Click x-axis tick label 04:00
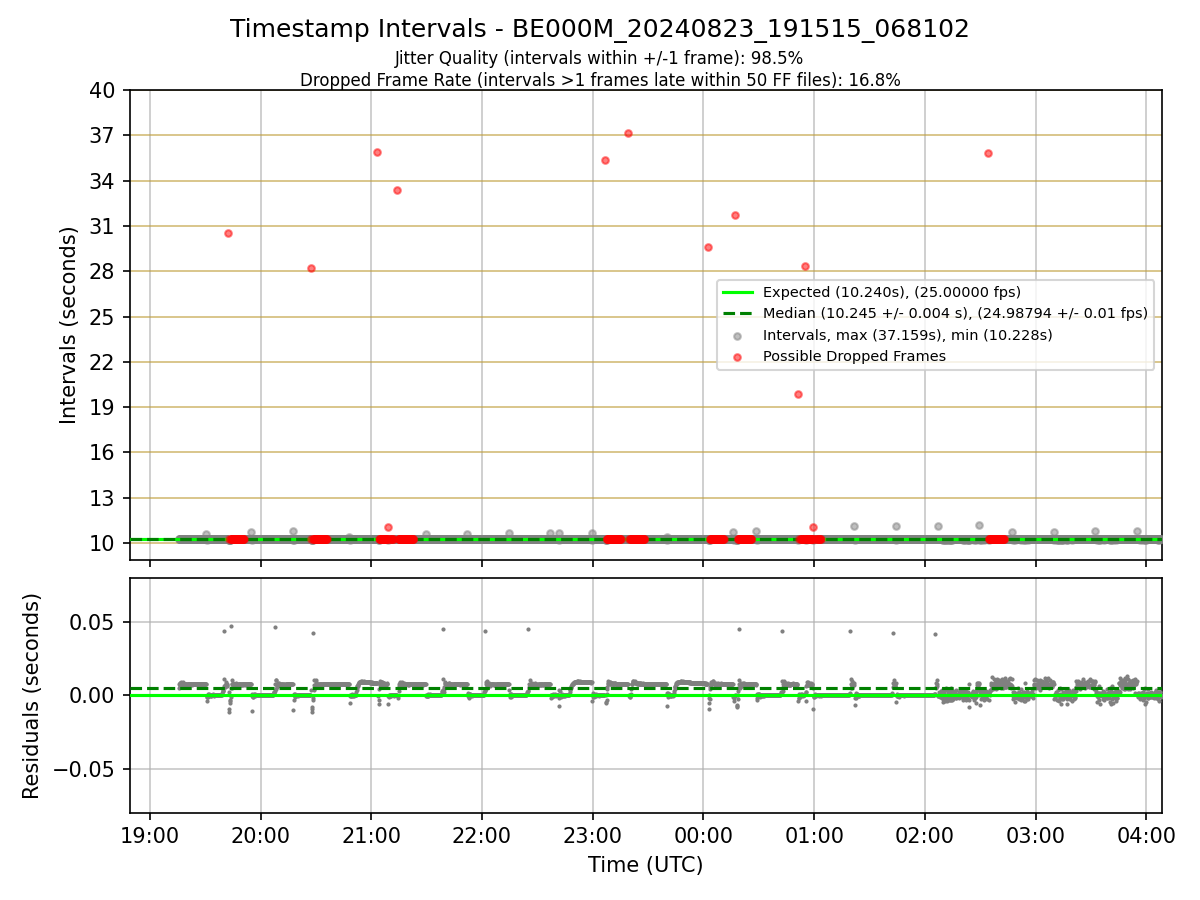This screenshot has width=1200, height=900. (1145, 834)
